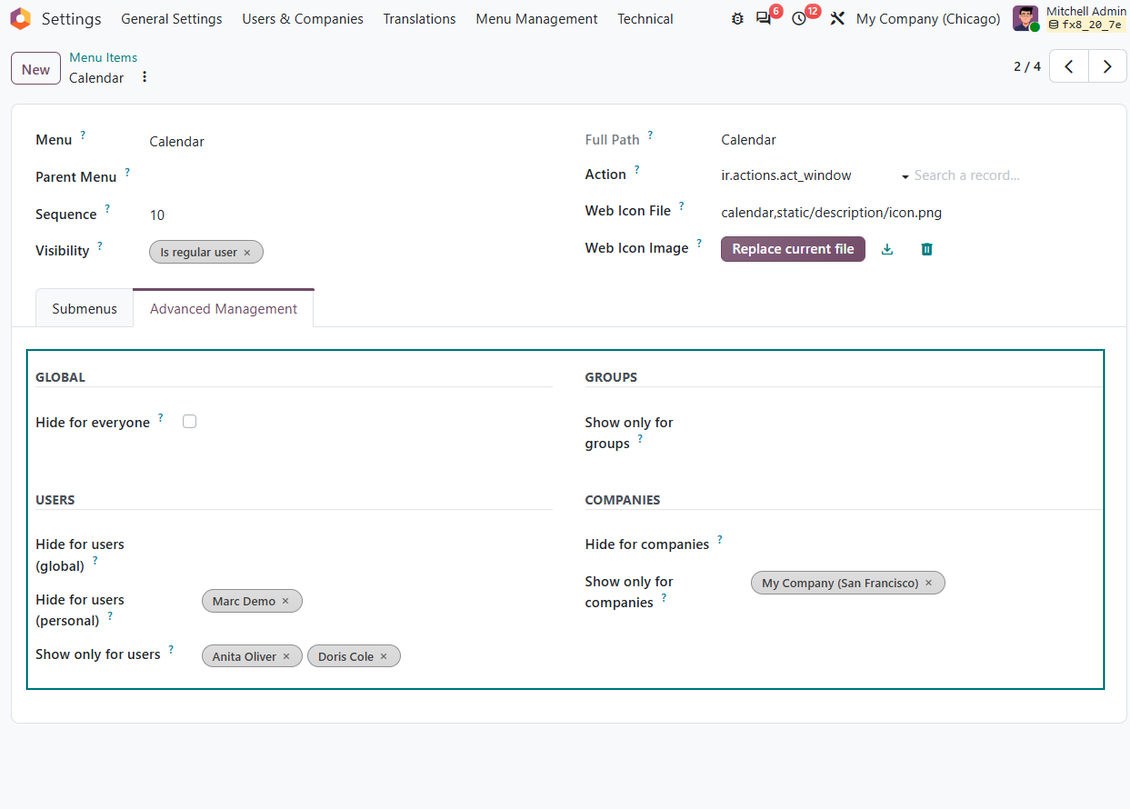Screen dimensions: 1130x809
Task: Show help tooltip for Full Path
Action: tap(650, 135)
